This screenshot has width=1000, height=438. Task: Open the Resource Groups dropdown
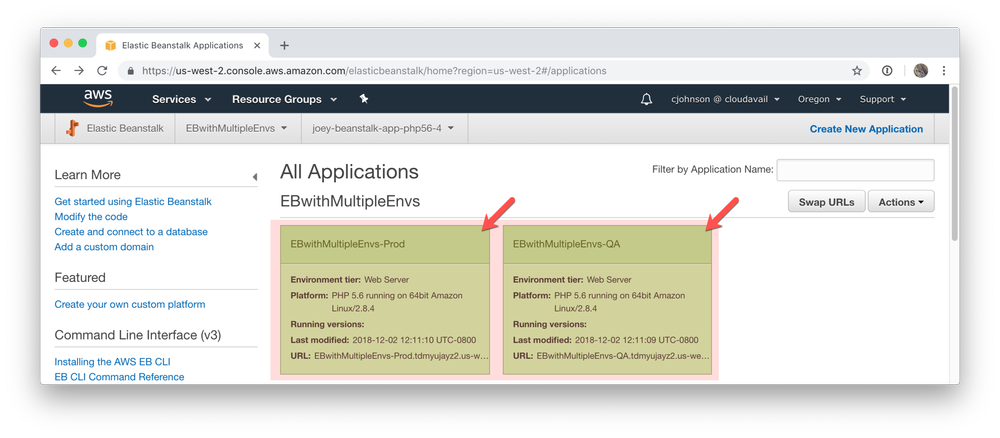click(285, 99)
